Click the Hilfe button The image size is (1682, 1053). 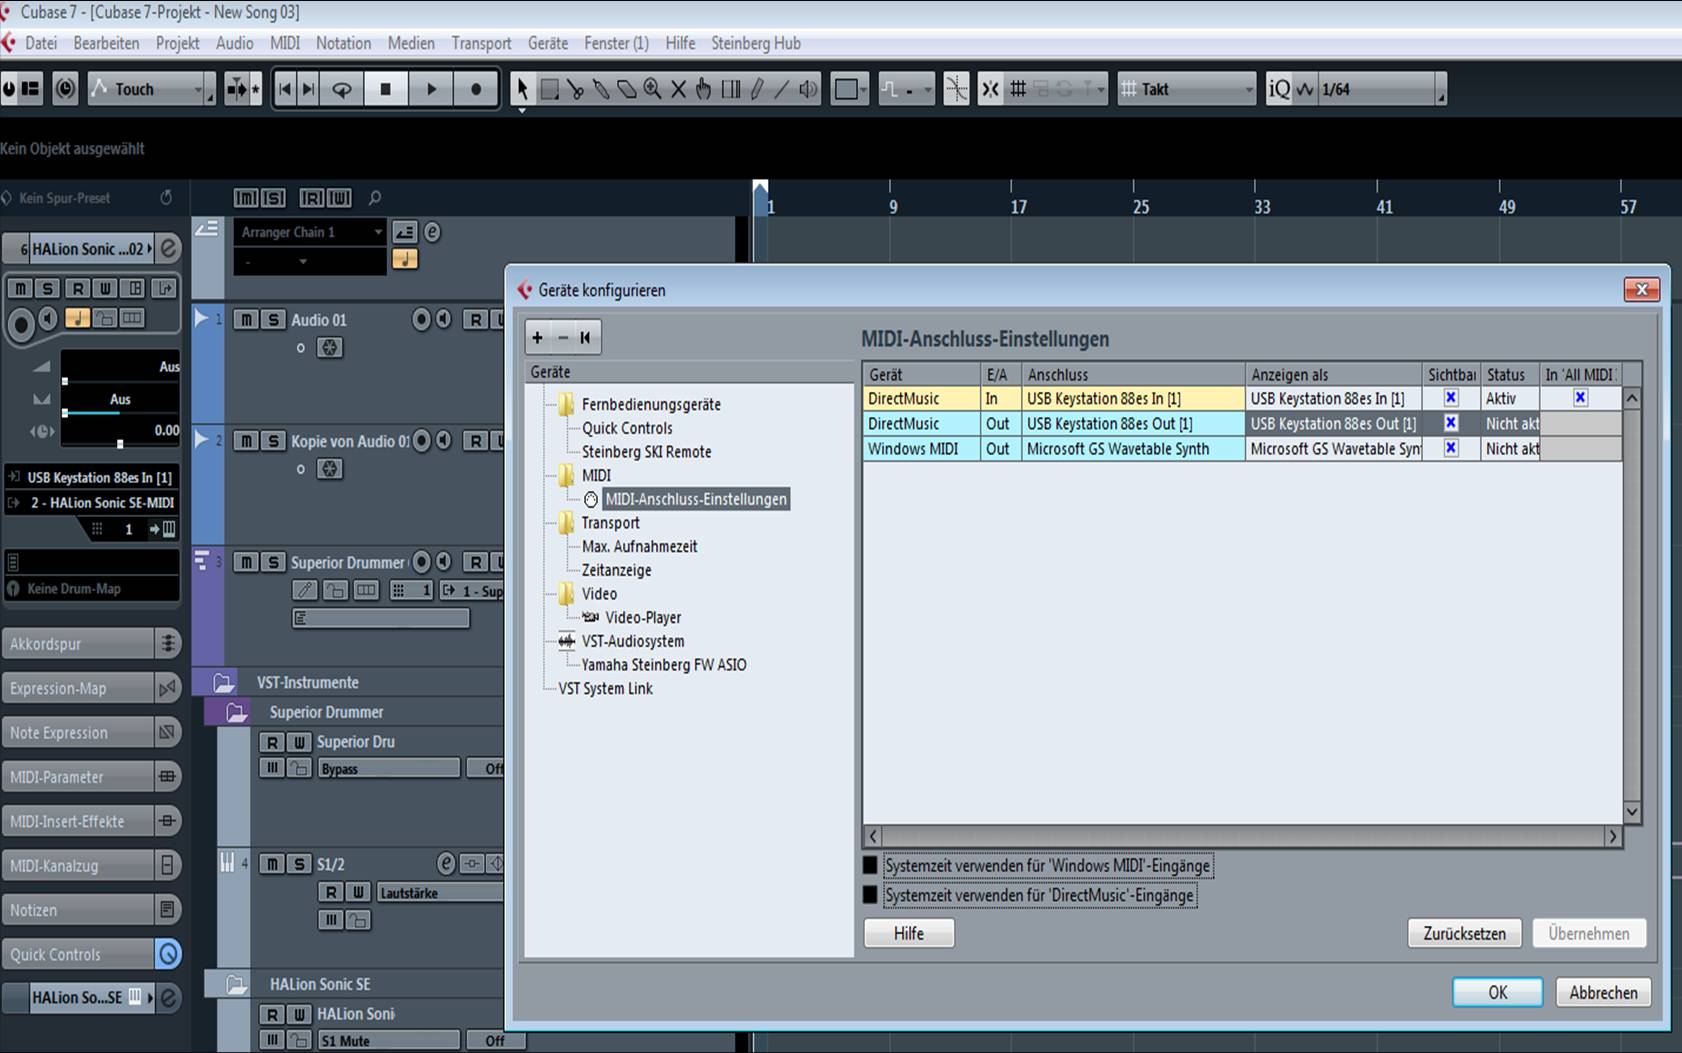[909, 933]
